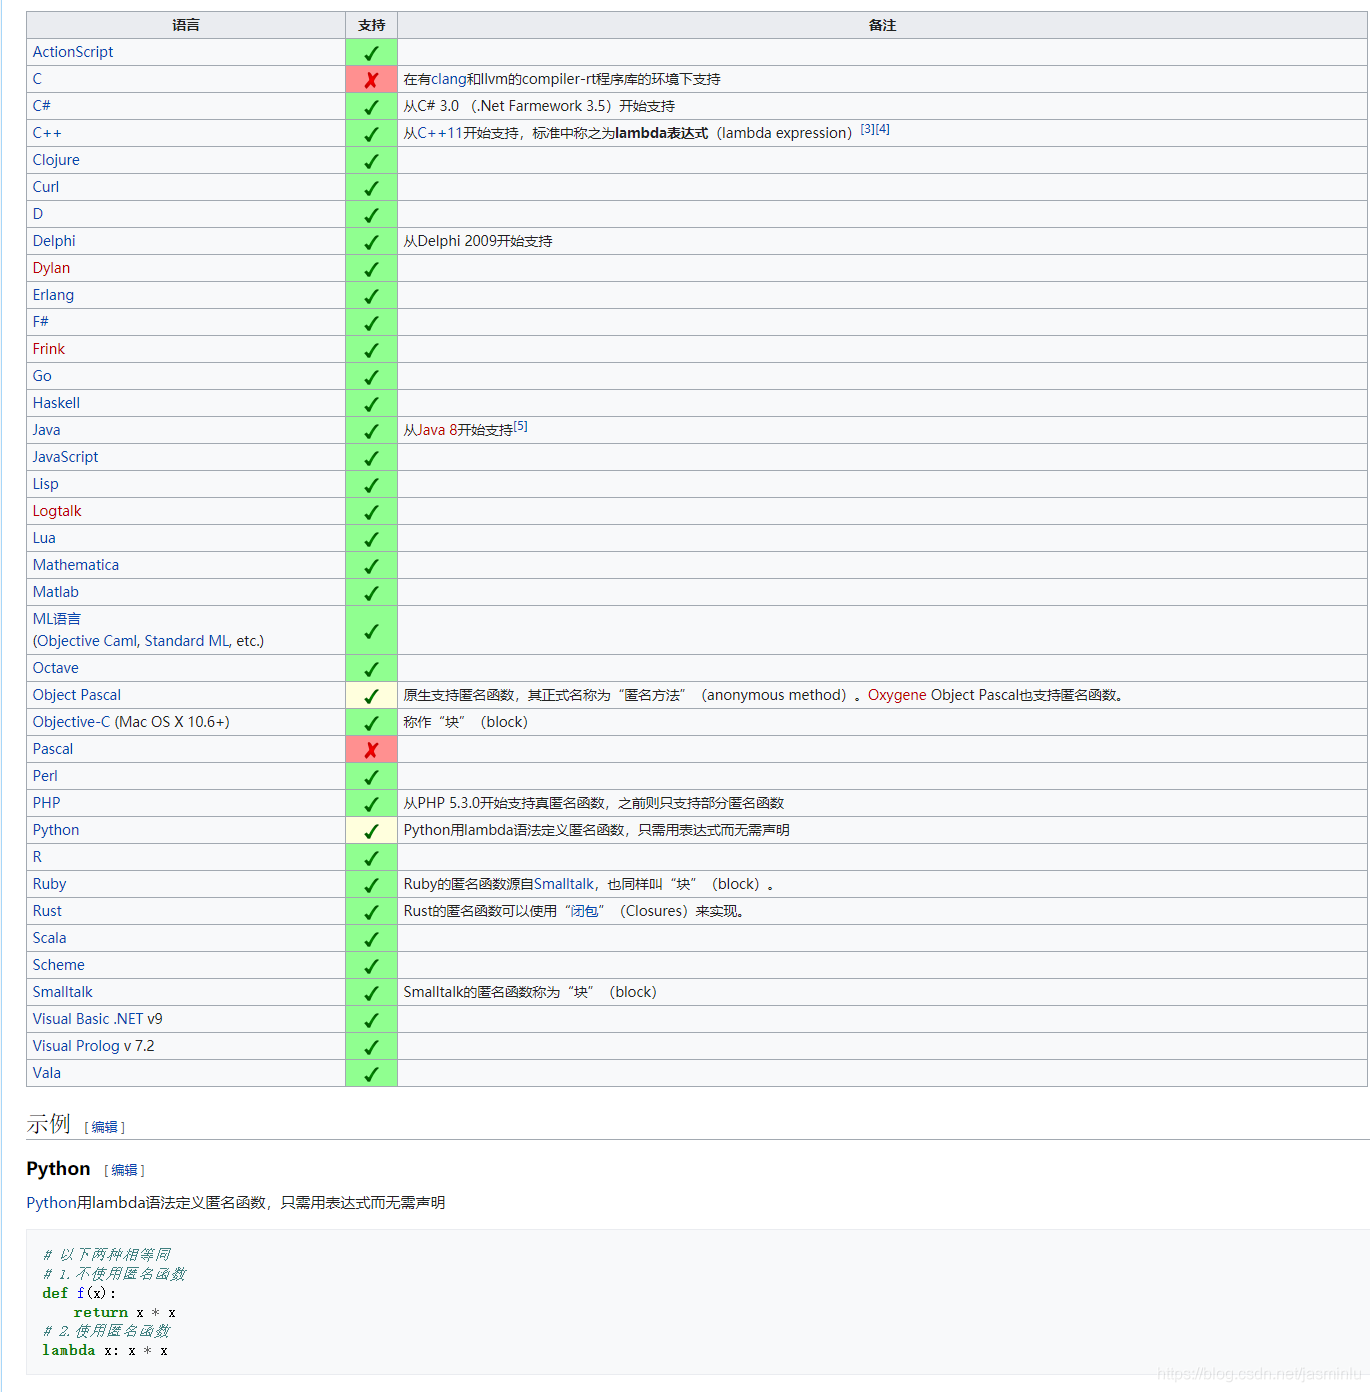Open the ActionScript language link
1370x1392 pixels.
coord(73,52)
